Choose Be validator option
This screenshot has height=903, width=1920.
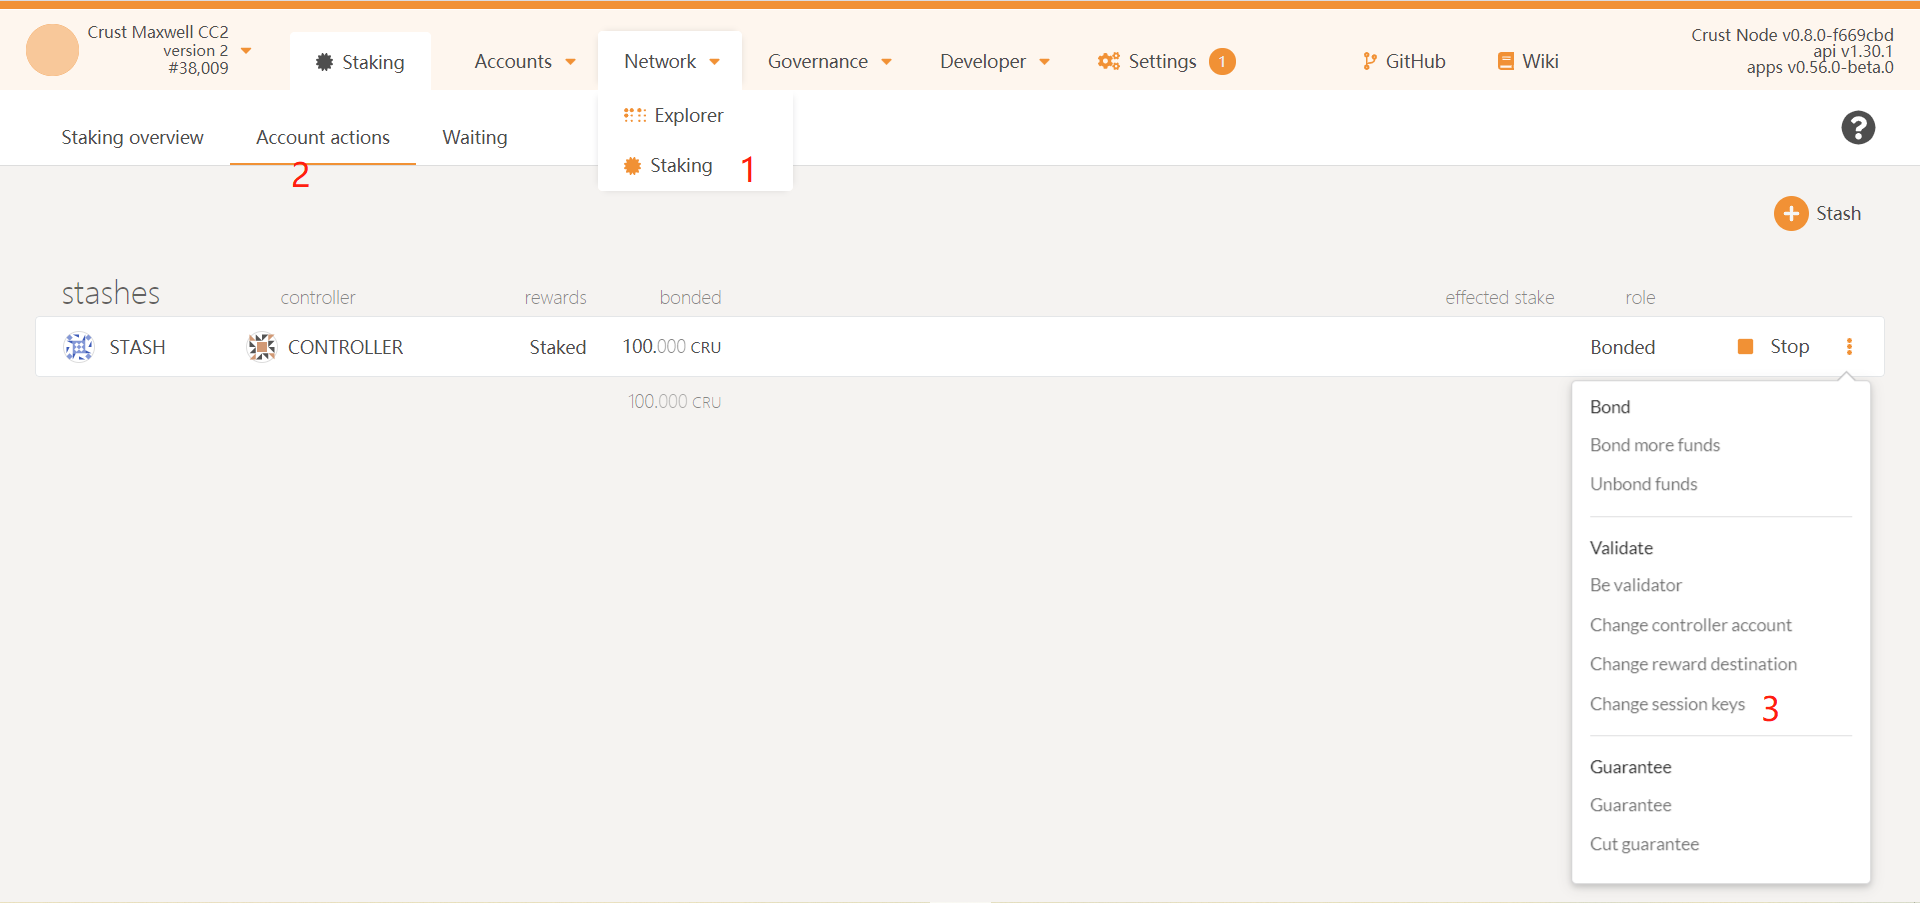pos(1635,585)
